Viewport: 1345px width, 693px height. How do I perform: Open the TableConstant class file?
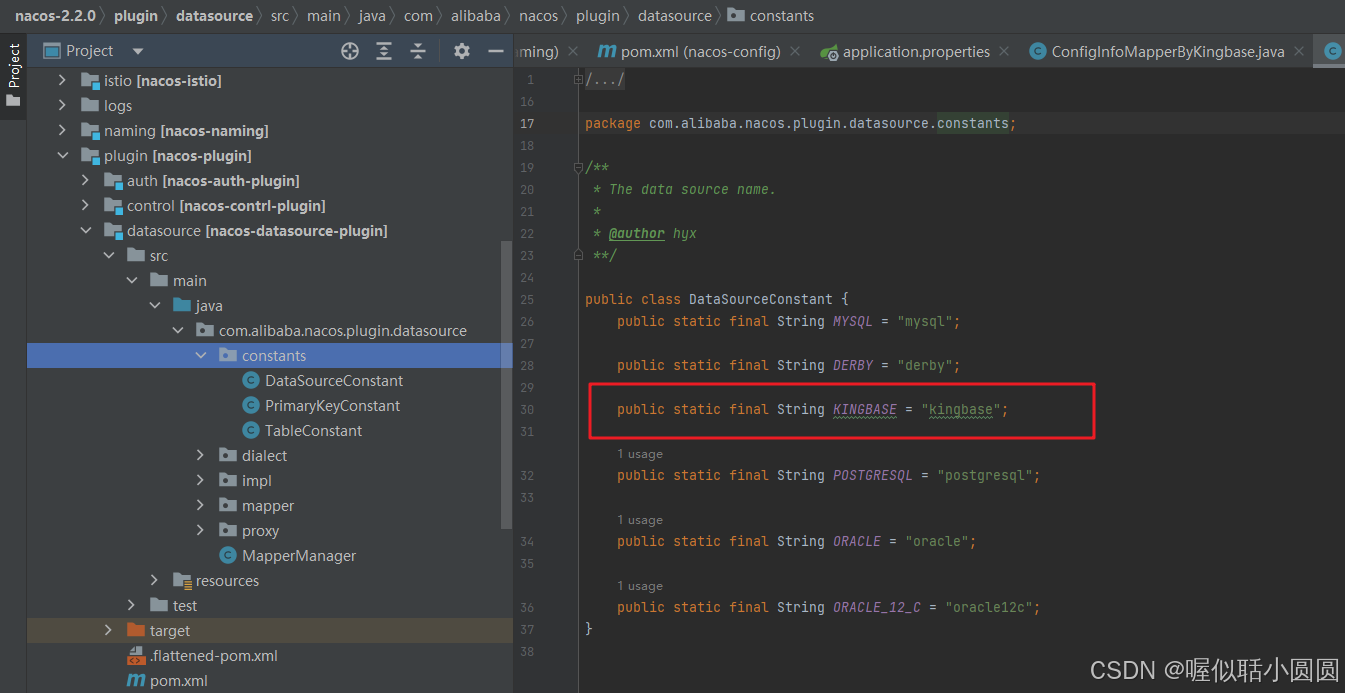[313, 430]
